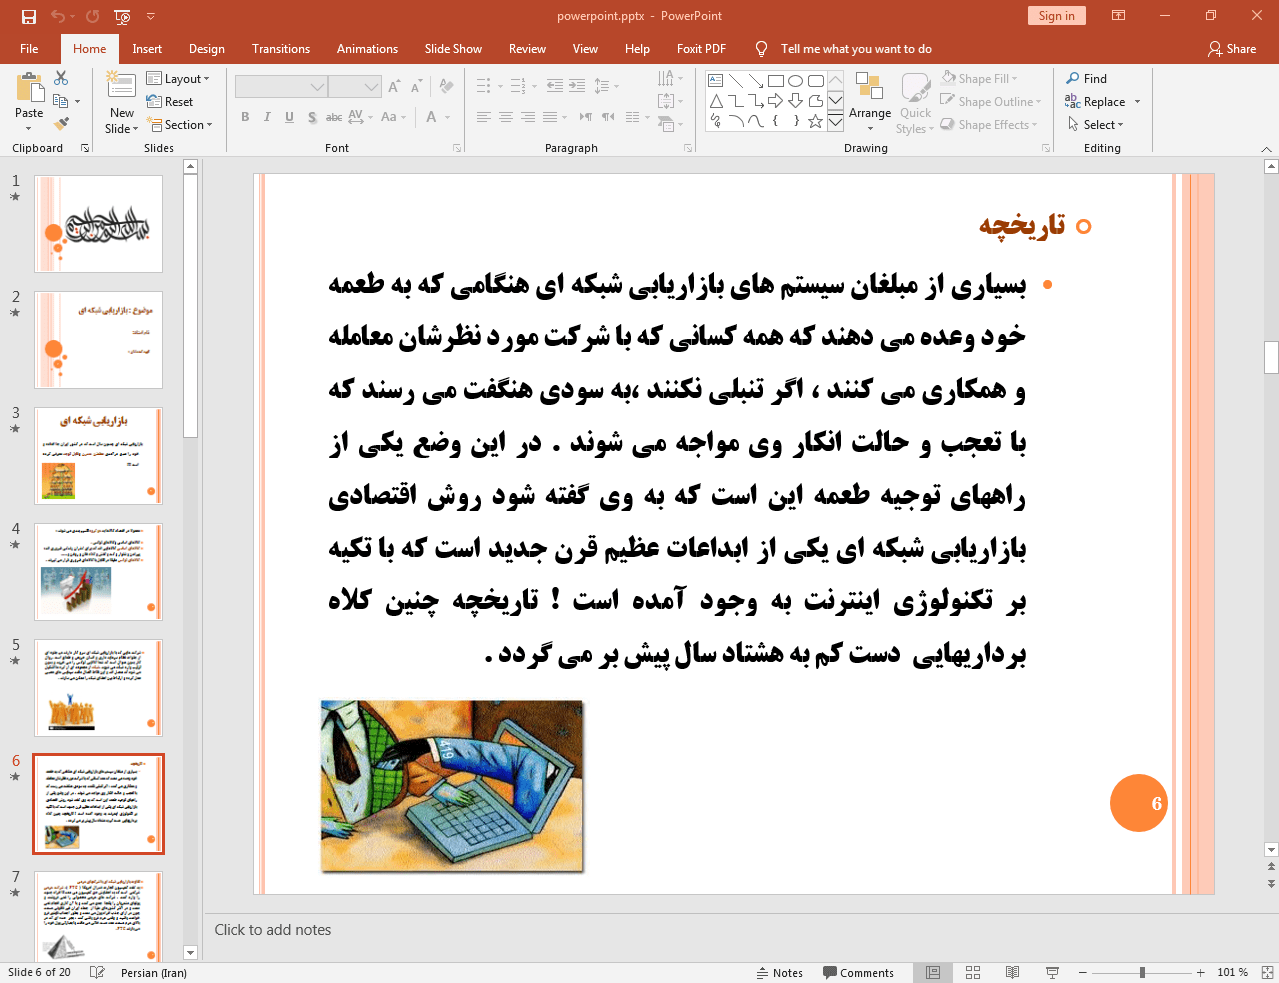Open the Layout gallery dropdown

[180, 78]
